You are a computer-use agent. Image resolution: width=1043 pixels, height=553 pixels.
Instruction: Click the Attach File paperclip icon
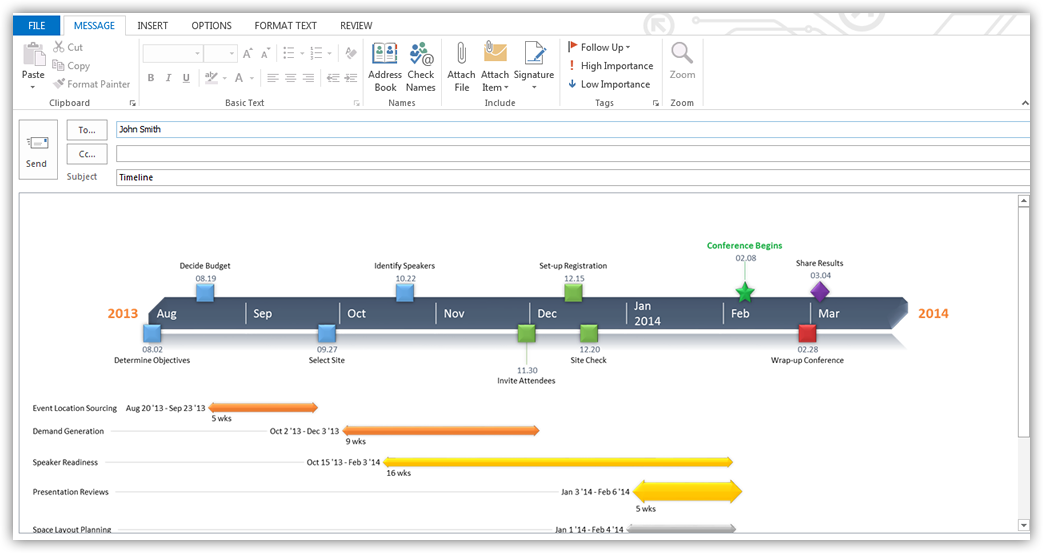pos(461,55)
